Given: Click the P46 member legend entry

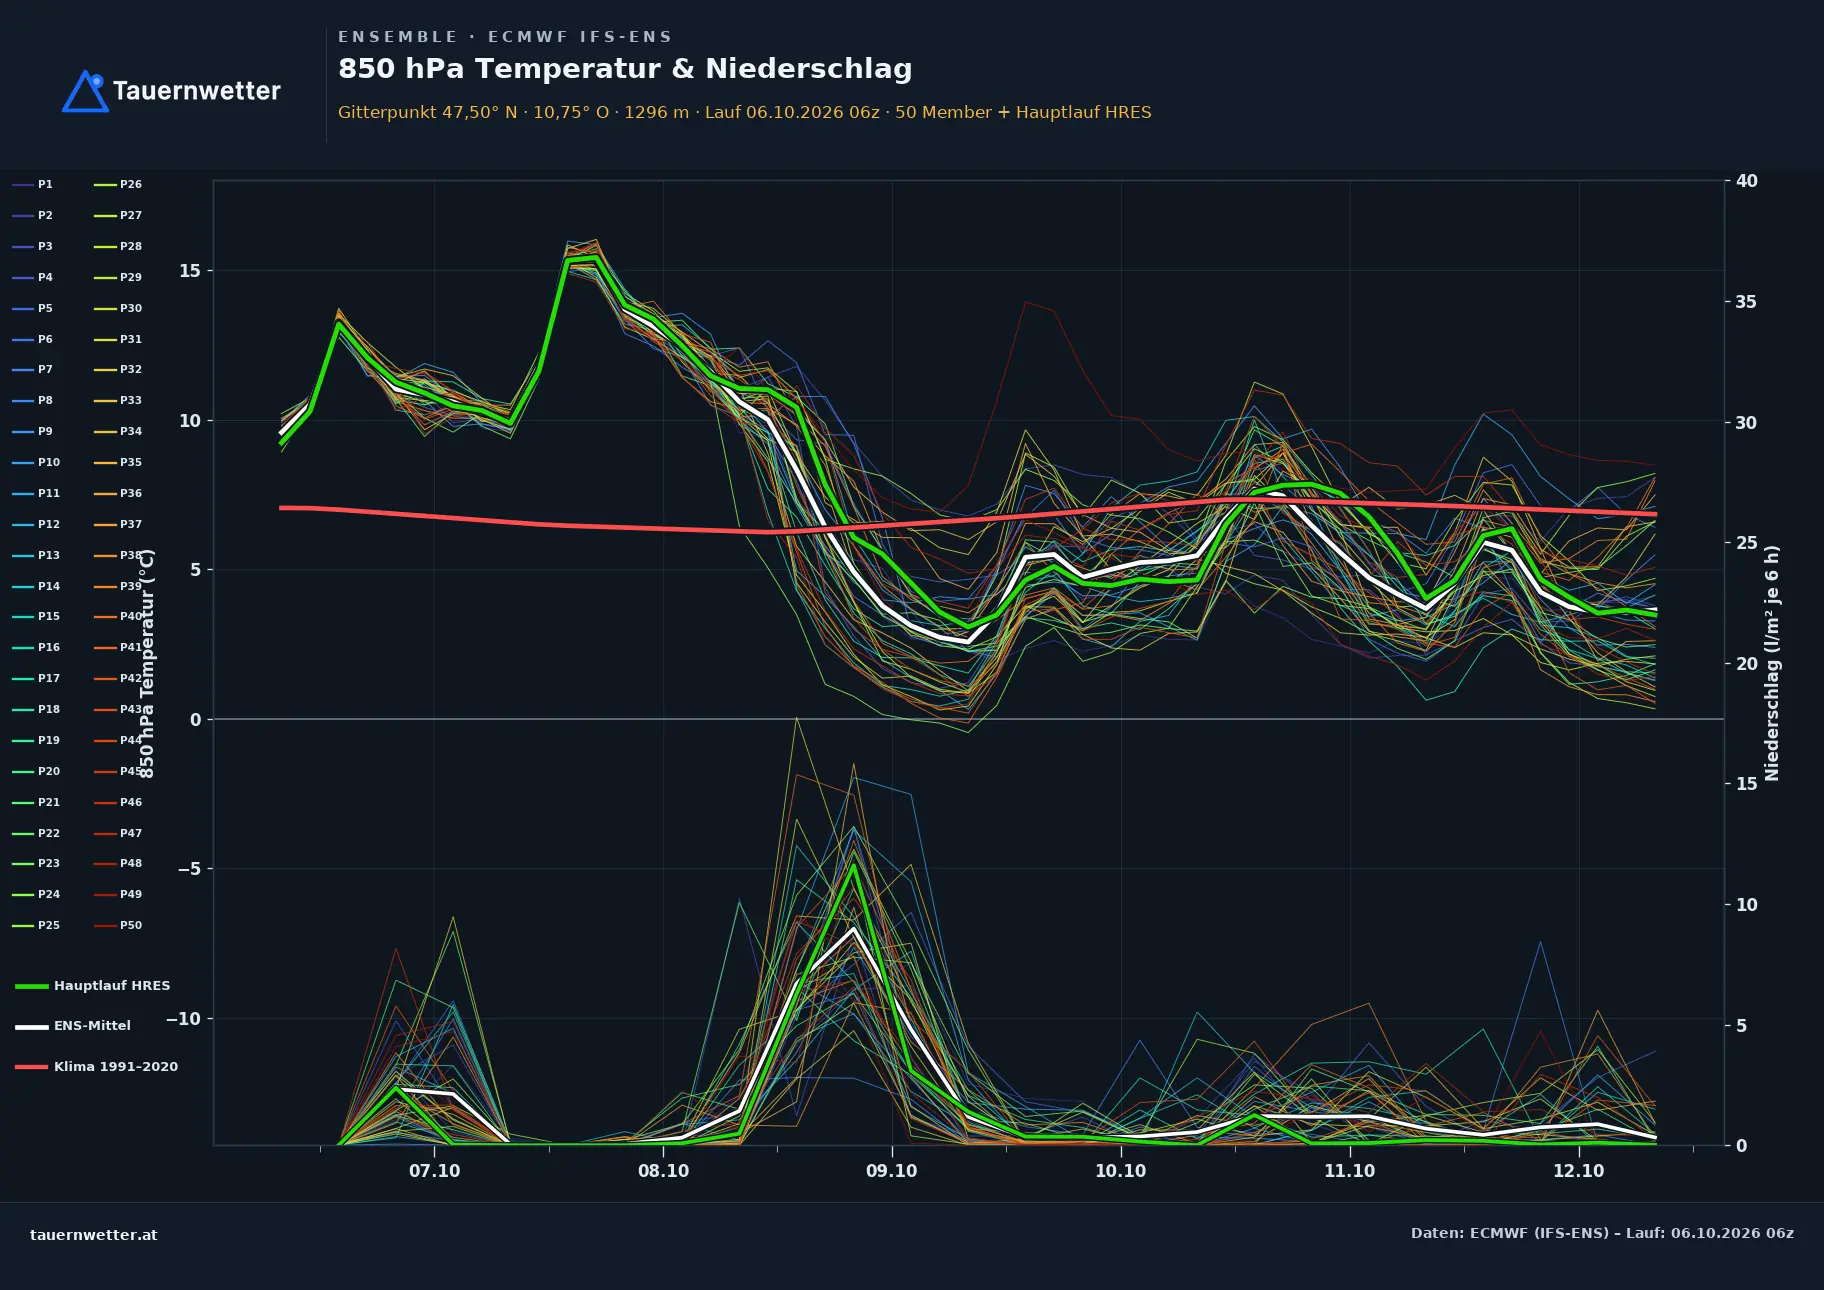Looking at the screenshot, I should (x=118, y=803).
